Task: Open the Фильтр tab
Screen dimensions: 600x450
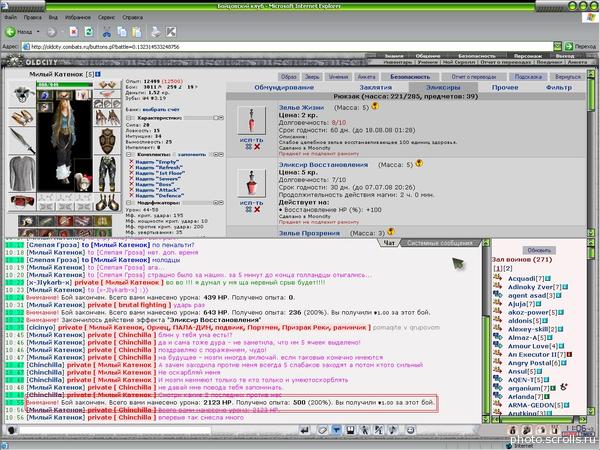Action: pyautogui.click(x=559, y=87)
